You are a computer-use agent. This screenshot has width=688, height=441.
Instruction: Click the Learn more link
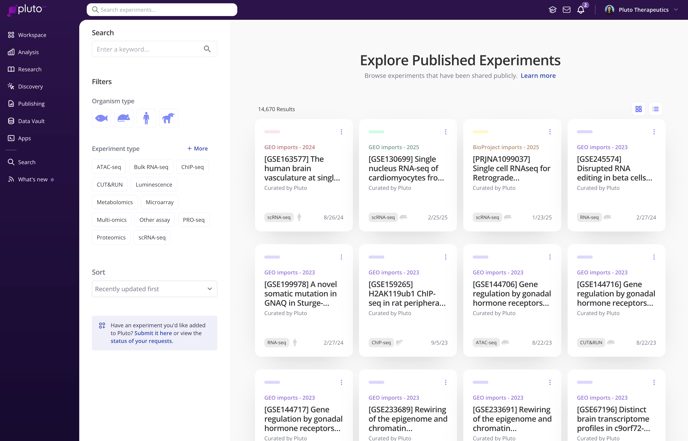(538, 75)
